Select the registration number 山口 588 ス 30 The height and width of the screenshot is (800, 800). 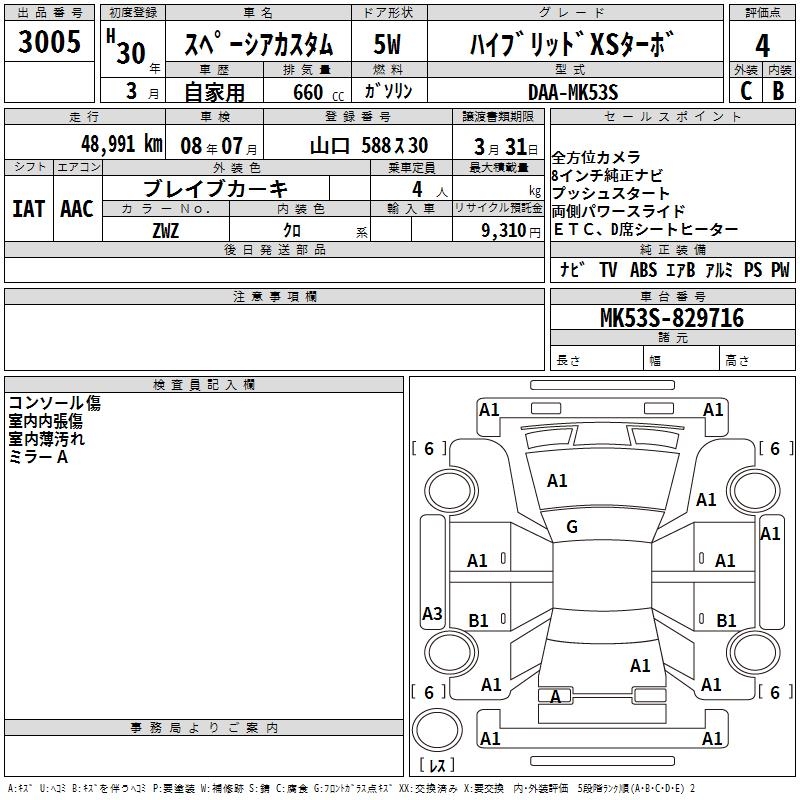click(369, 146)
